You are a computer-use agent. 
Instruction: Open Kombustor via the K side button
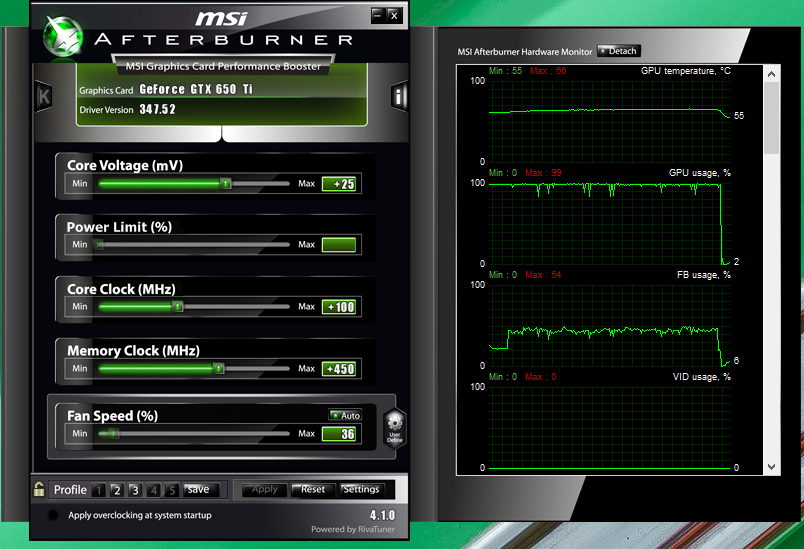tap(44, 96)
